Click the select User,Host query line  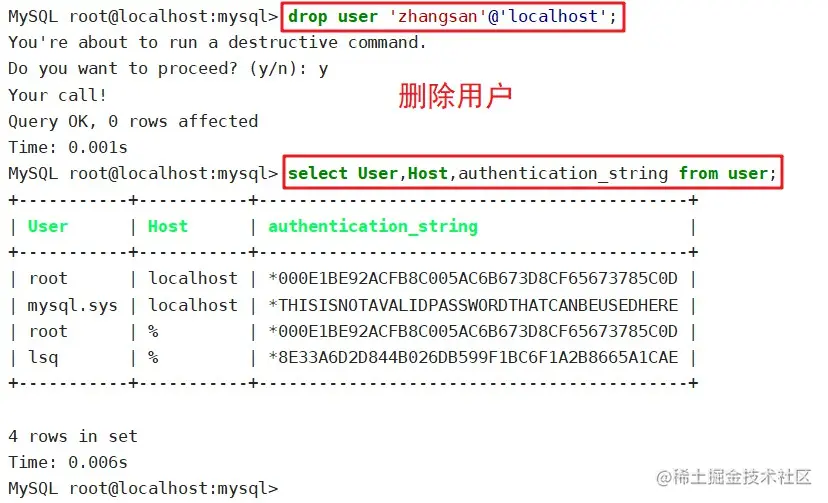tap(532, 173)
